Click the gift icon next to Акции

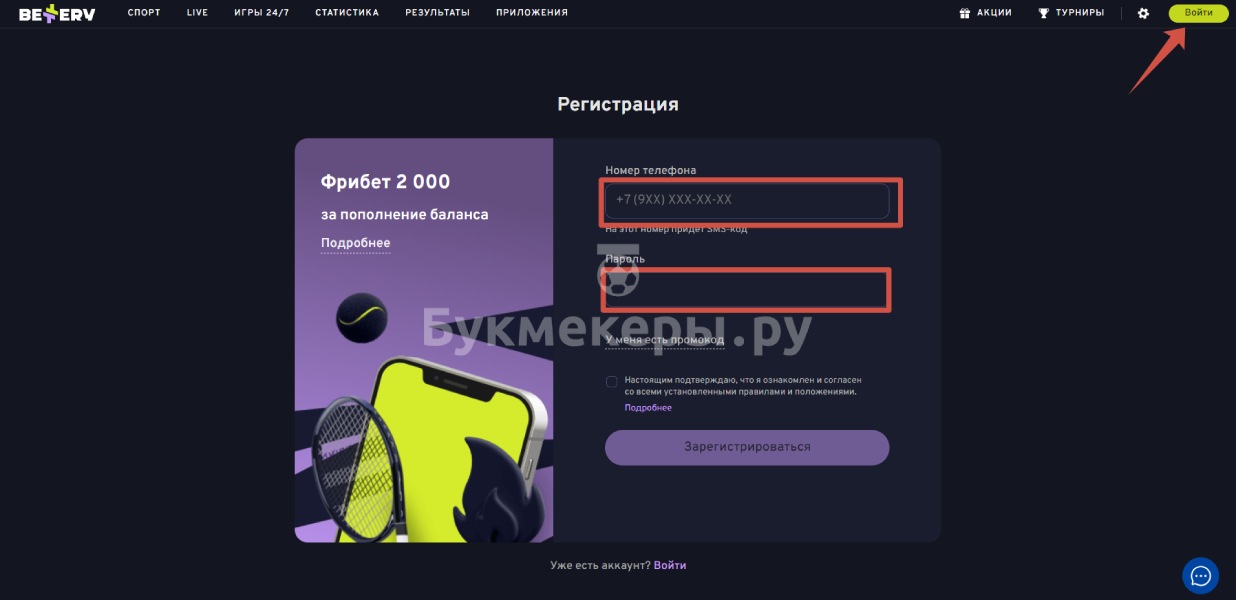click(x=965, y=13)
